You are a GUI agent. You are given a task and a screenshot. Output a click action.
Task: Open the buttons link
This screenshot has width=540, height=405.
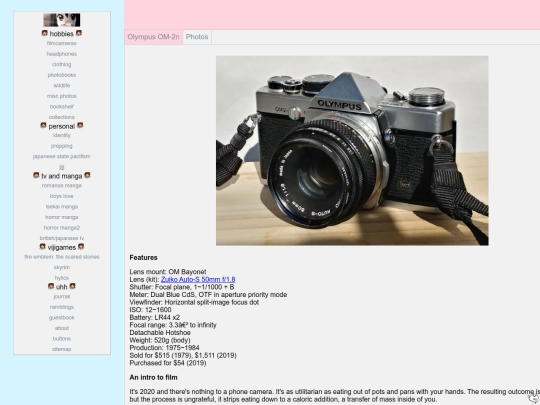pyautogui.click(x=62, y=339)
